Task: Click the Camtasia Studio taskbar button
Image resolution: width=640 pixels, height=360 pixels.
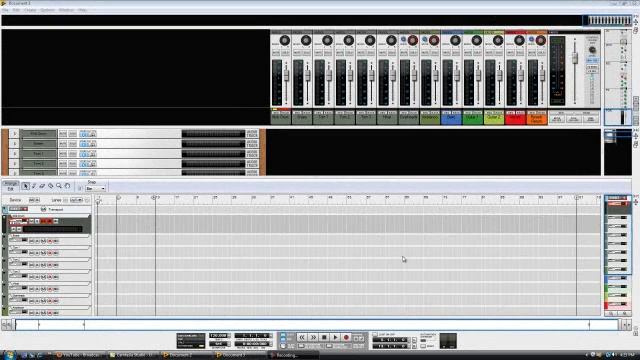Action: 133,355
